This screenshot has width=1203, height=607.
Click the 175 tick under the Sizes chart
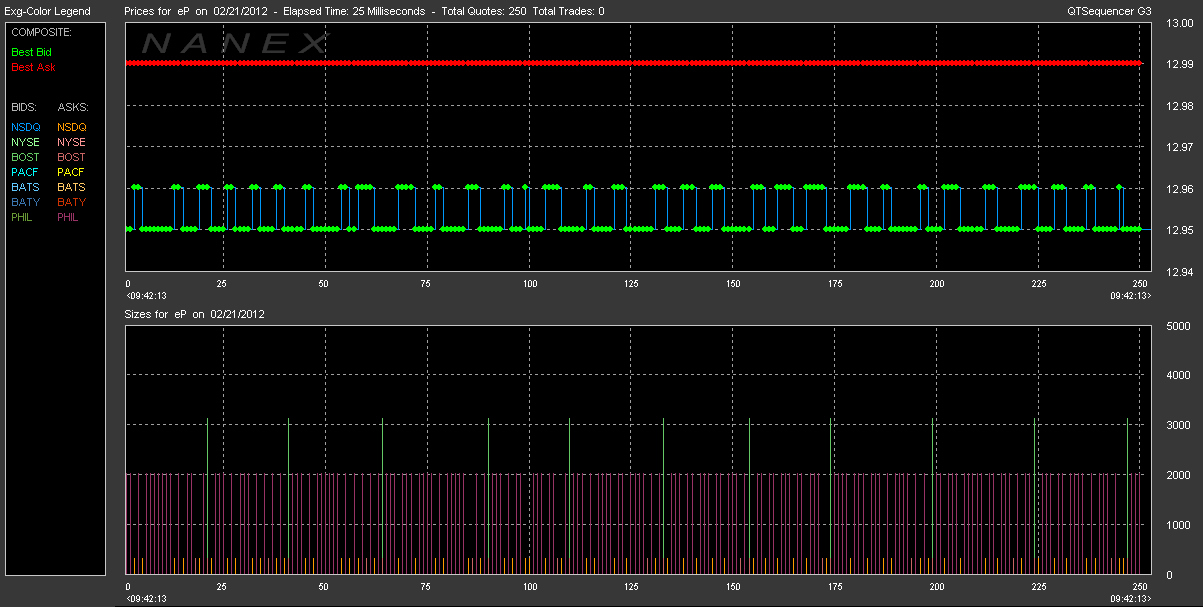pyautogui.click(x=835, y=586)
